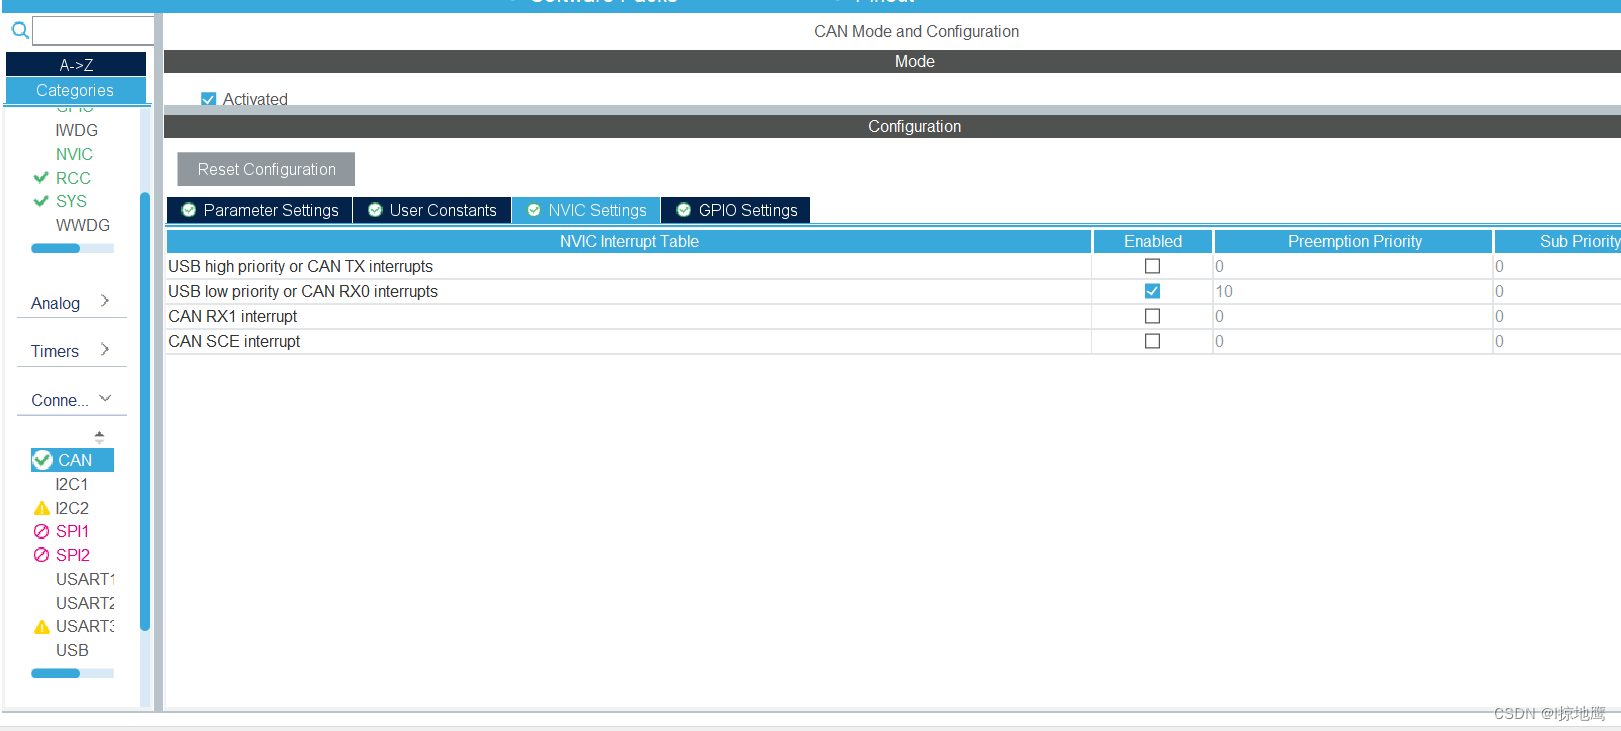Click the CAN RX1 interrupt row label
The image size is (1621, 731).
point(232,316)
